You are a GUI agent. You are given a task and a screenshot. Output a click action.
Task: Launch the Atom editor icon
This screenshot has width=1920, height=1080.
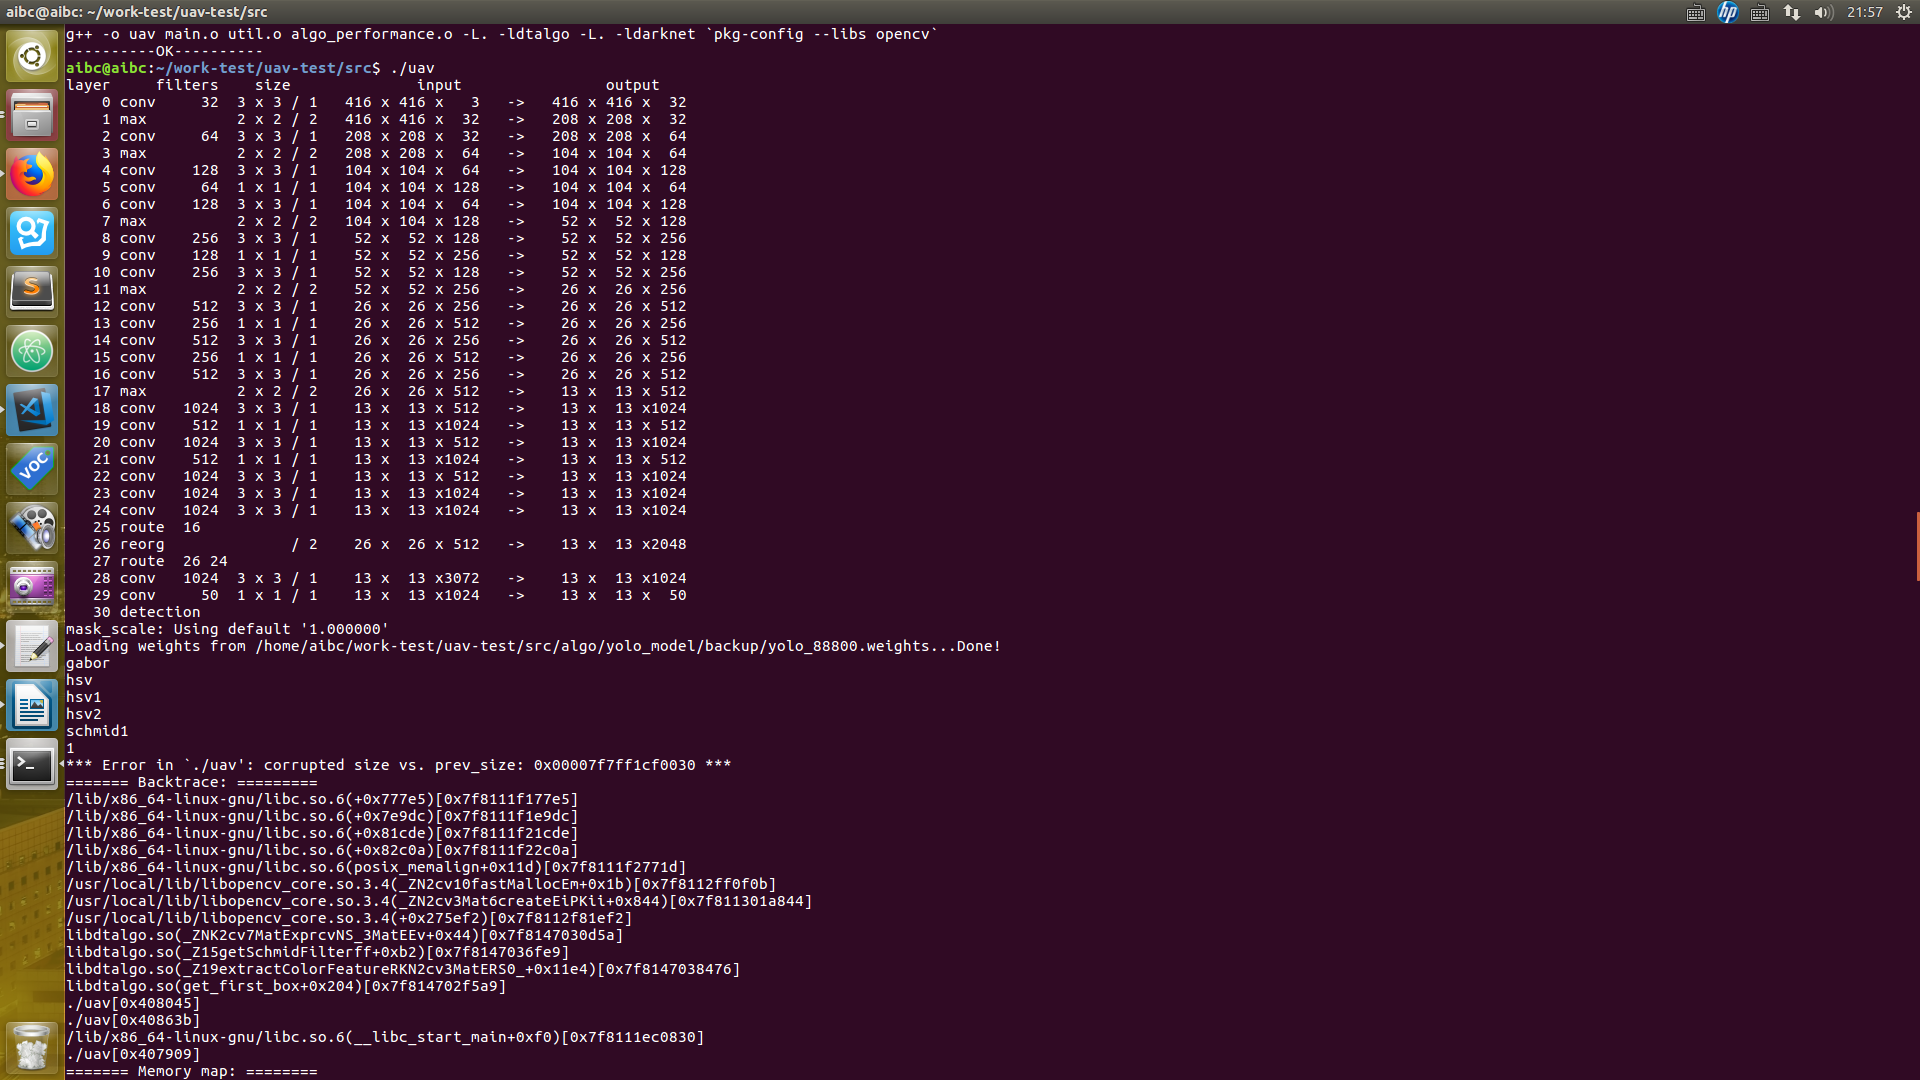coord(32,351)
